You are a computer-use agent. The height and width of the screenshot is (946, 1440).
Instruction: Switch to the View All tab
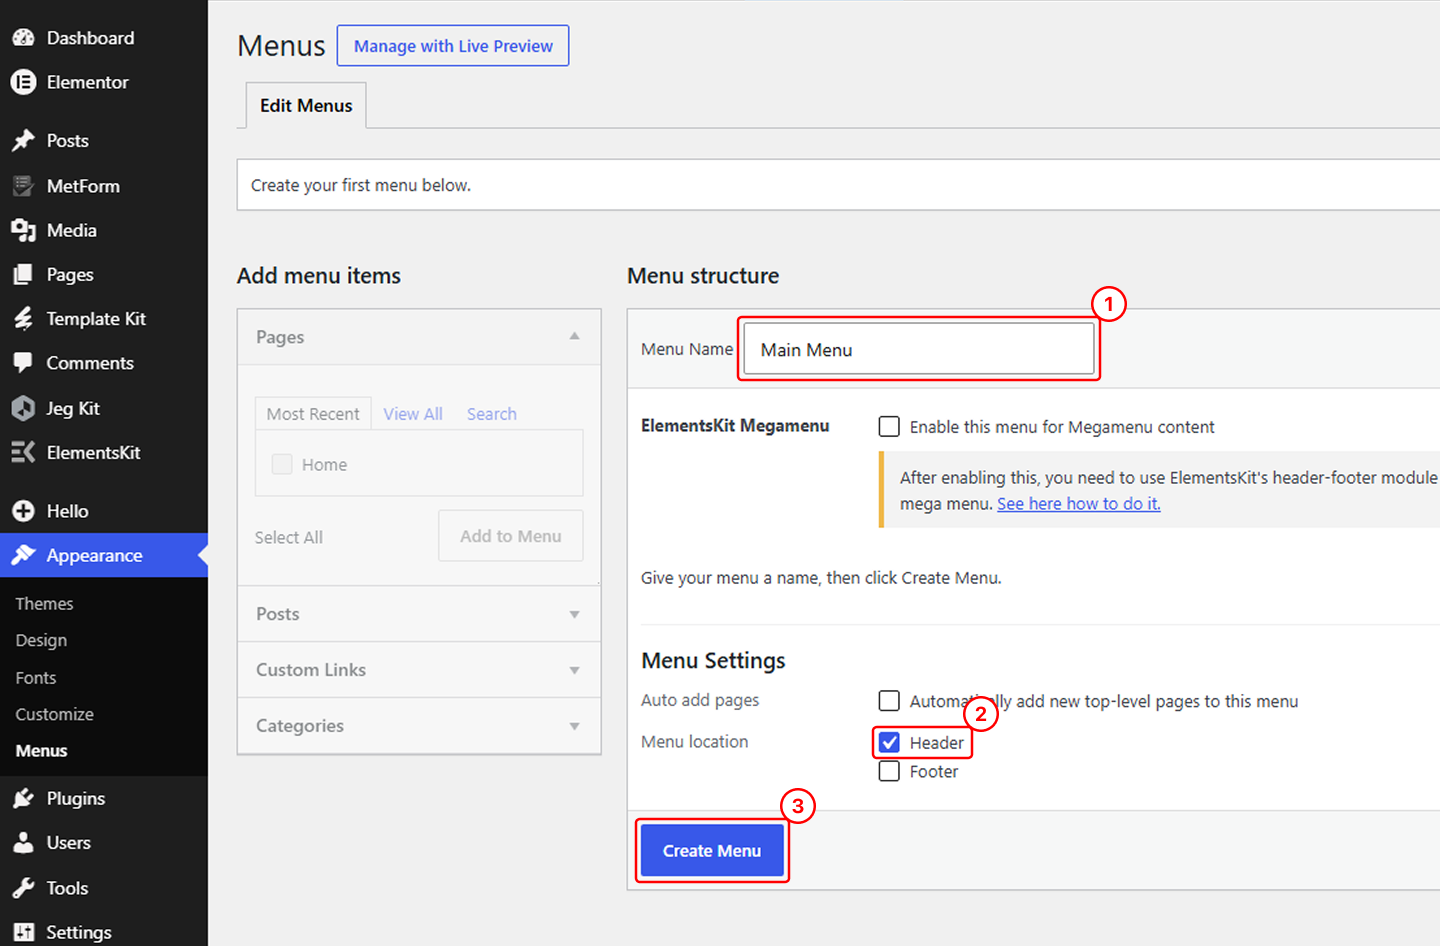[x=413, y=414]
